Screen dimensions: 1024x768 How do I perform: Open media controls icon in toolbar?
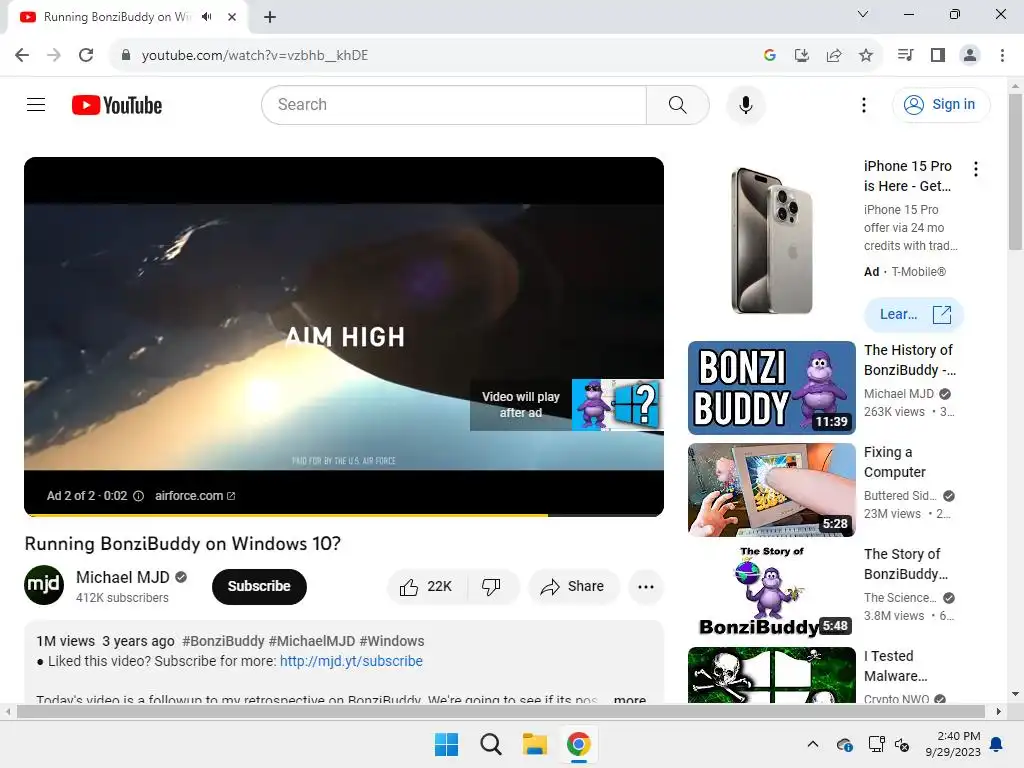pos(905,55)
